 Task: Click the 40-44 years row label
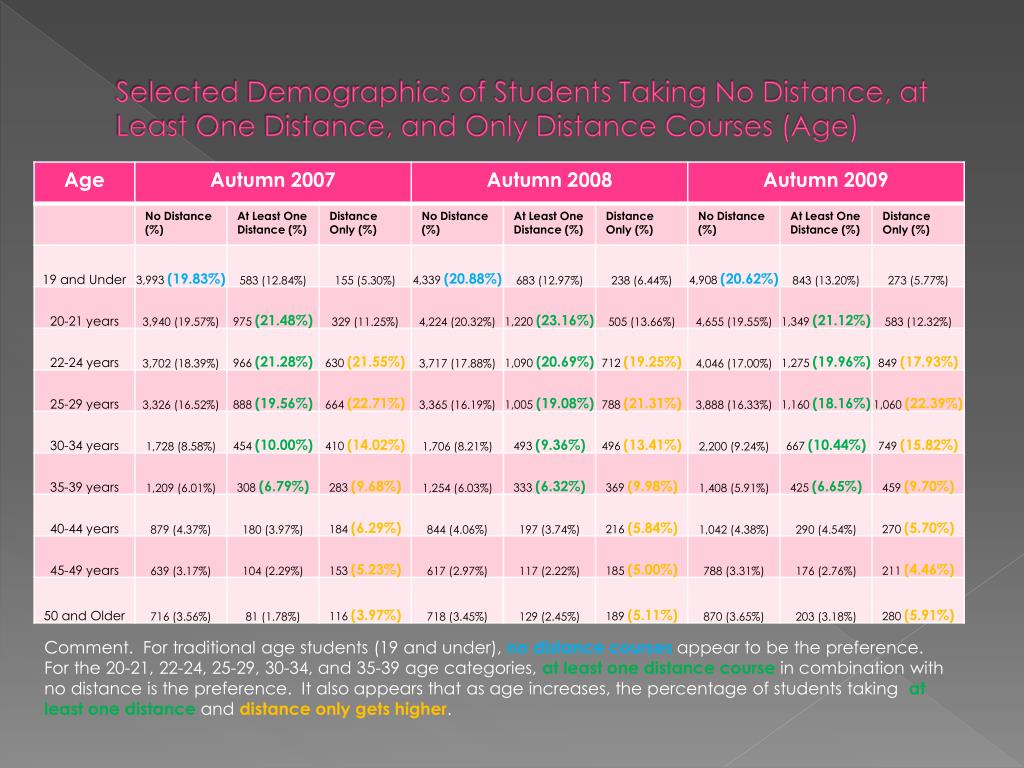84,529
